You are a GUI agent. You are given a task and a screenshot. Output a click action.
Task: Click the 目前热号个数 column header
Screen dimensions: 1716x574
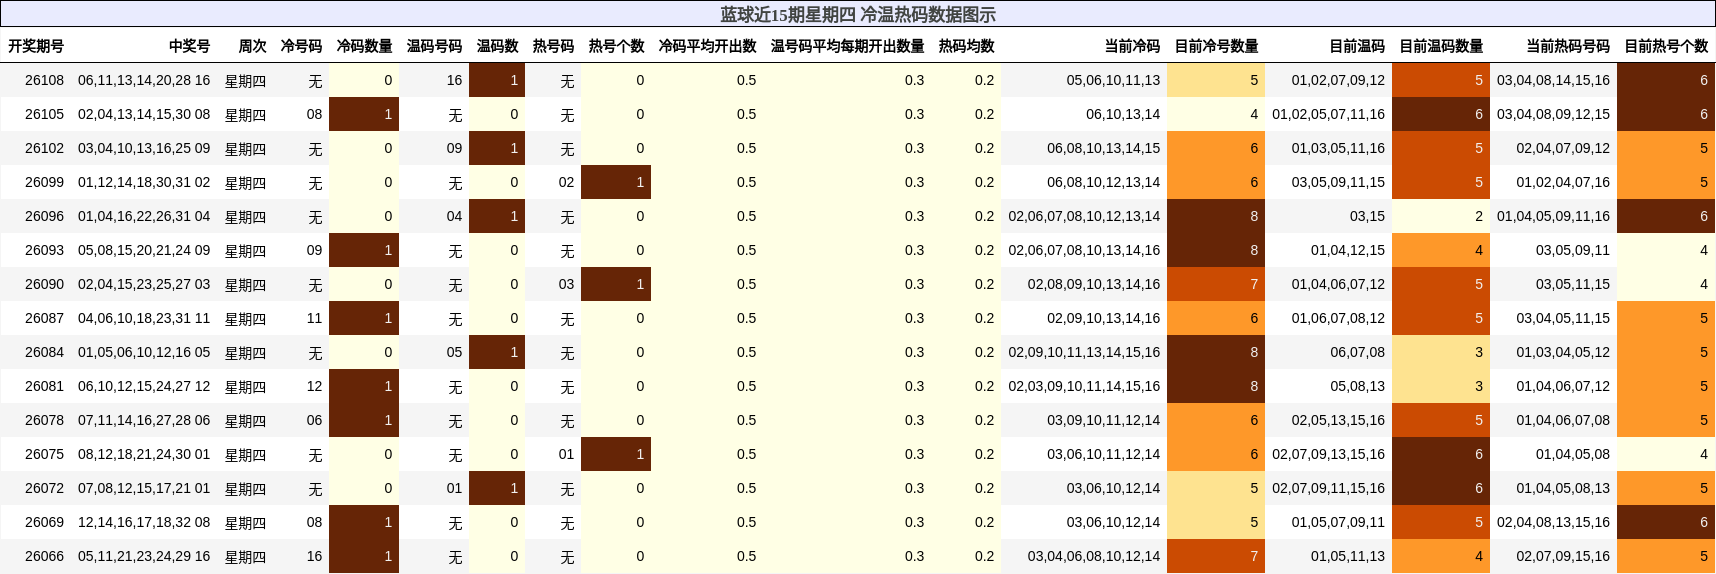pos(1666,46)
